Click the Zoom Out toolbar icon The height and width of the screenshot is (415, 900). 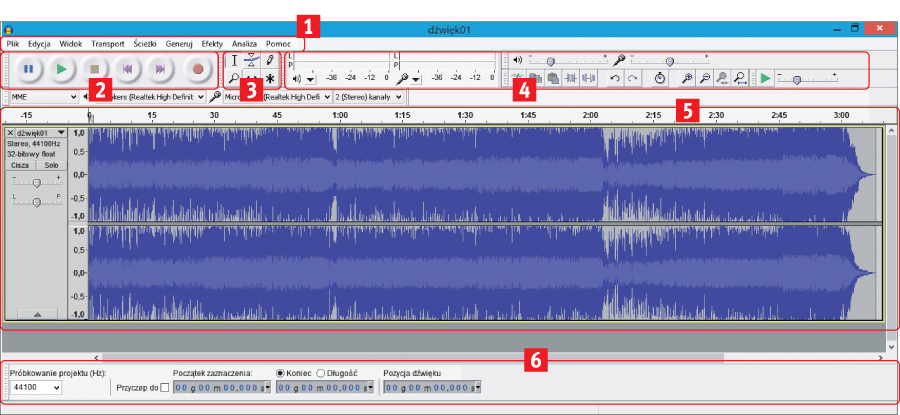[705, 78]
